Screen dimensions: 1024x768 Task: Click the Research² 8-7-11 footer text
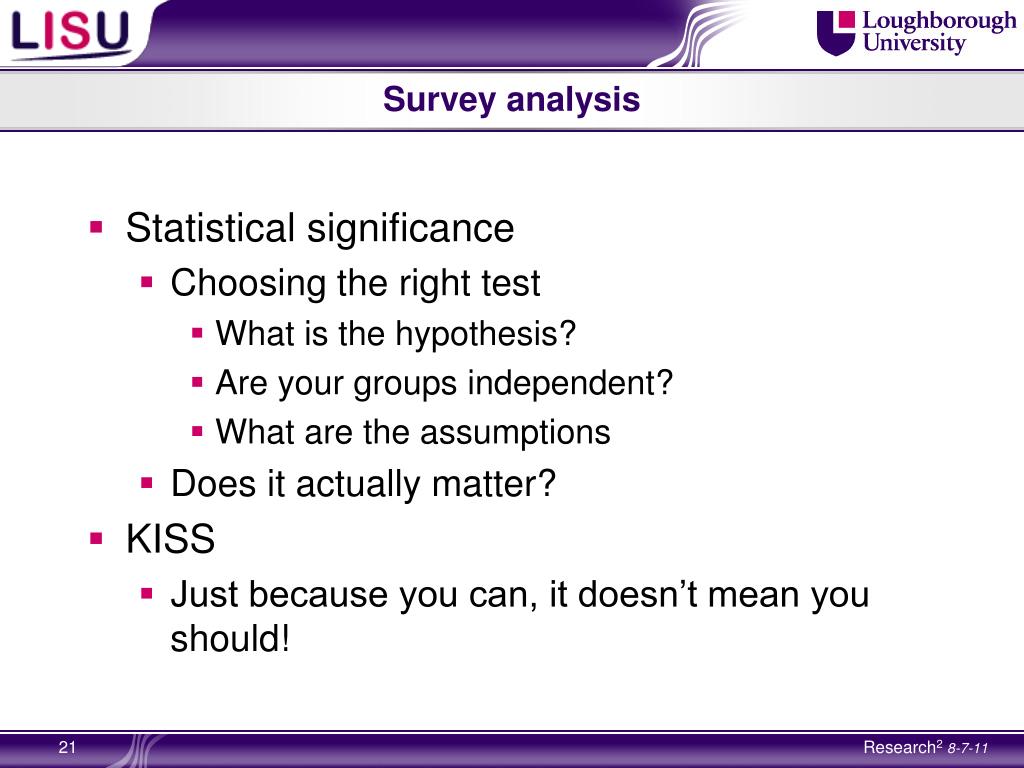925,747
